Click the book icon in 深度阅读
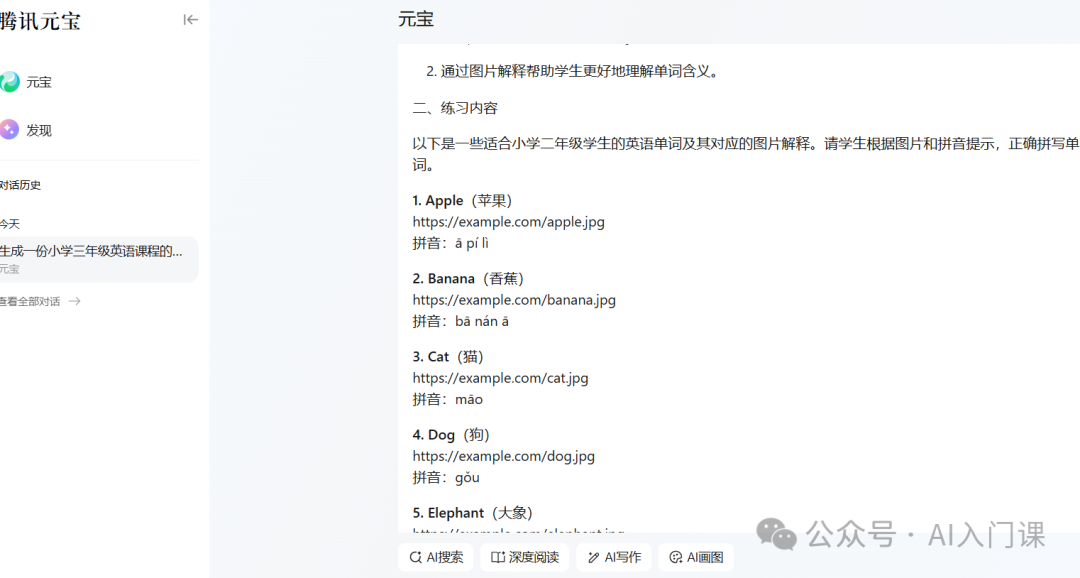Screen dimensions: 1080x578 click(x=497, y=557)
